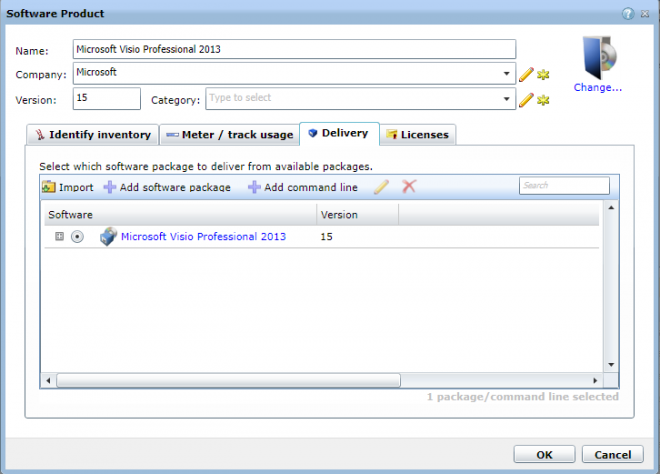
Task: Click the Category combo box field
Action: (360, 99)
